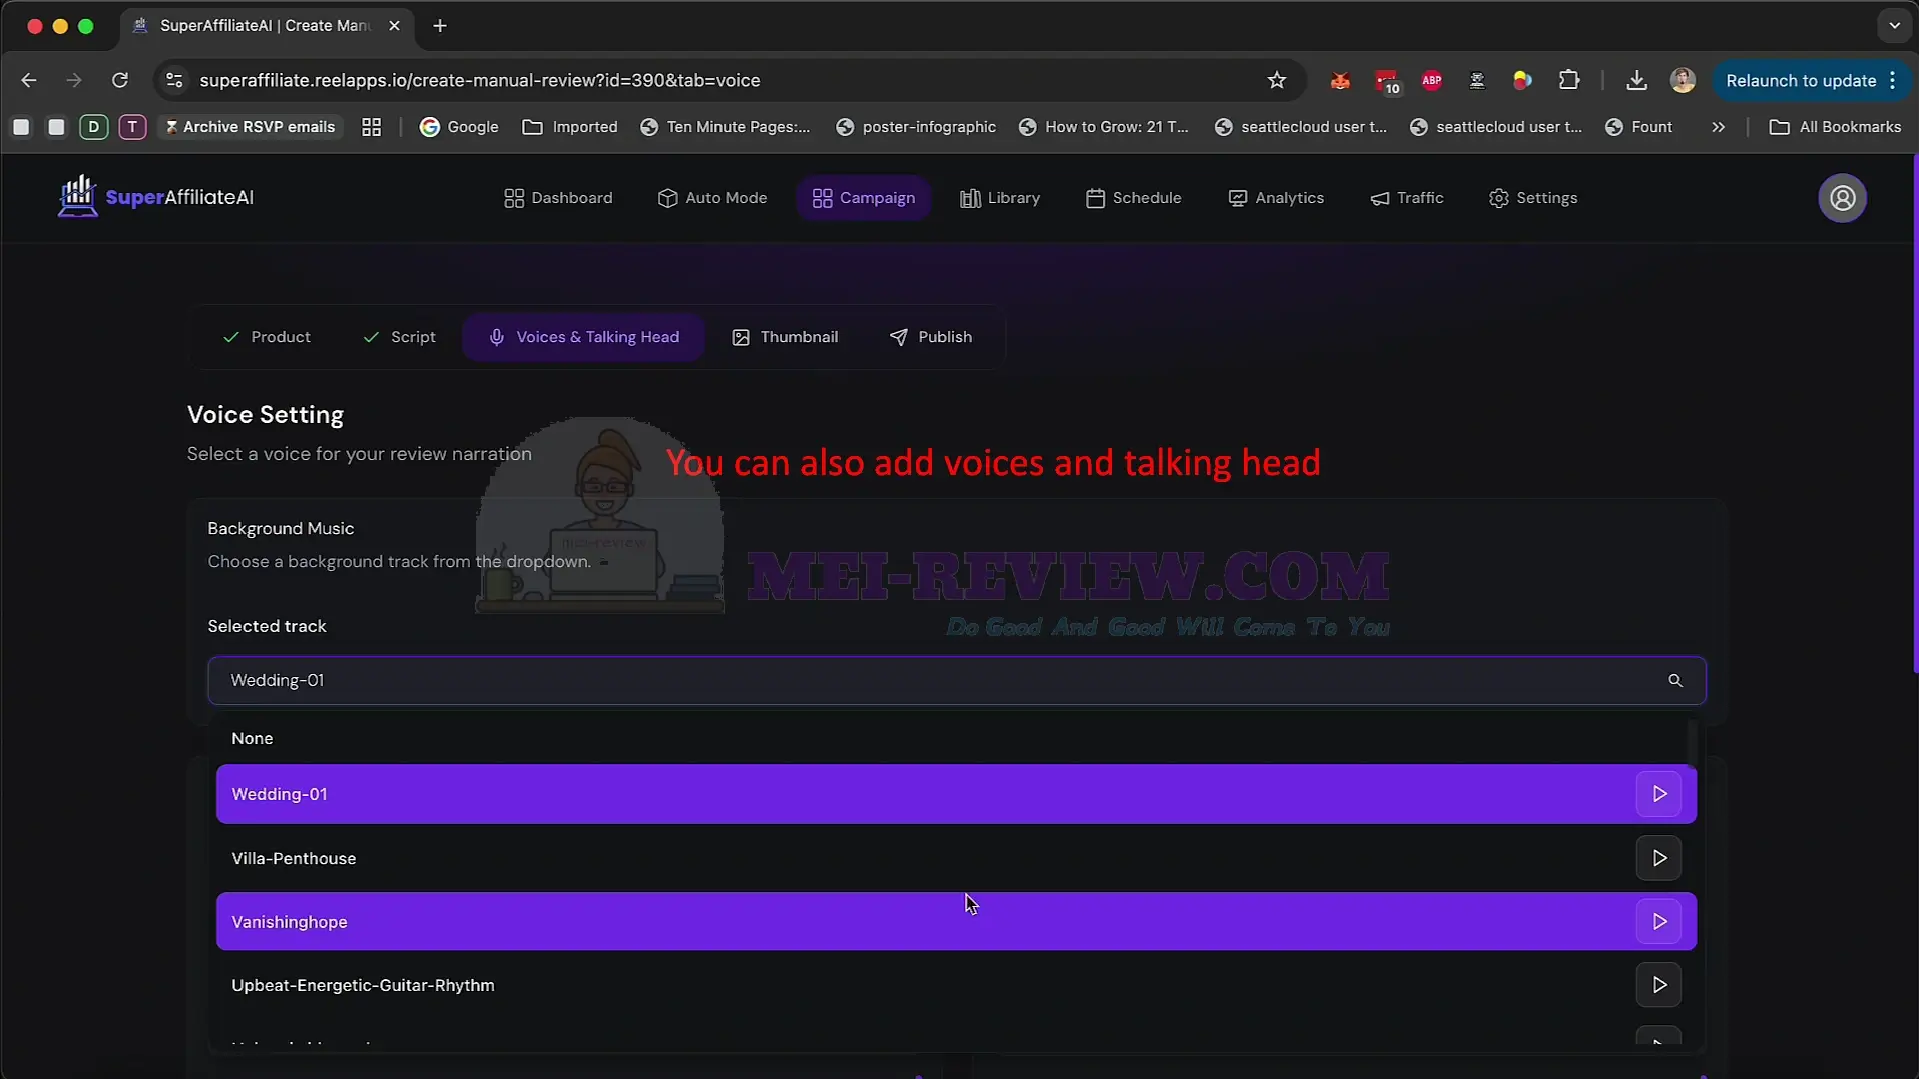Image resolution: width=1919 pixels, height=1079 pixels.
Task: Click the search icon in track field
Action: click(1675, 681)
